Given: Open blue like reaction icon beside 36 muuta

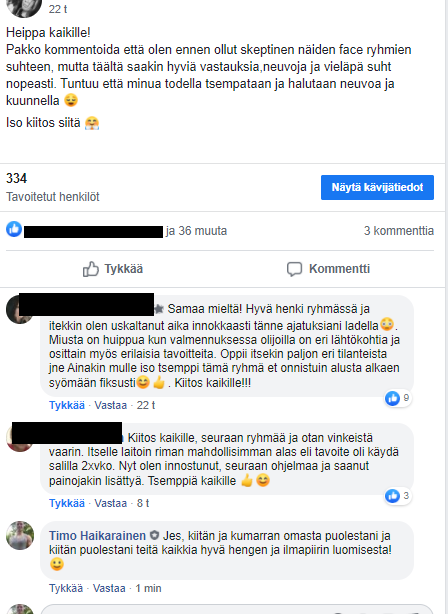Looking at the screenshot, I should (14, 229).
